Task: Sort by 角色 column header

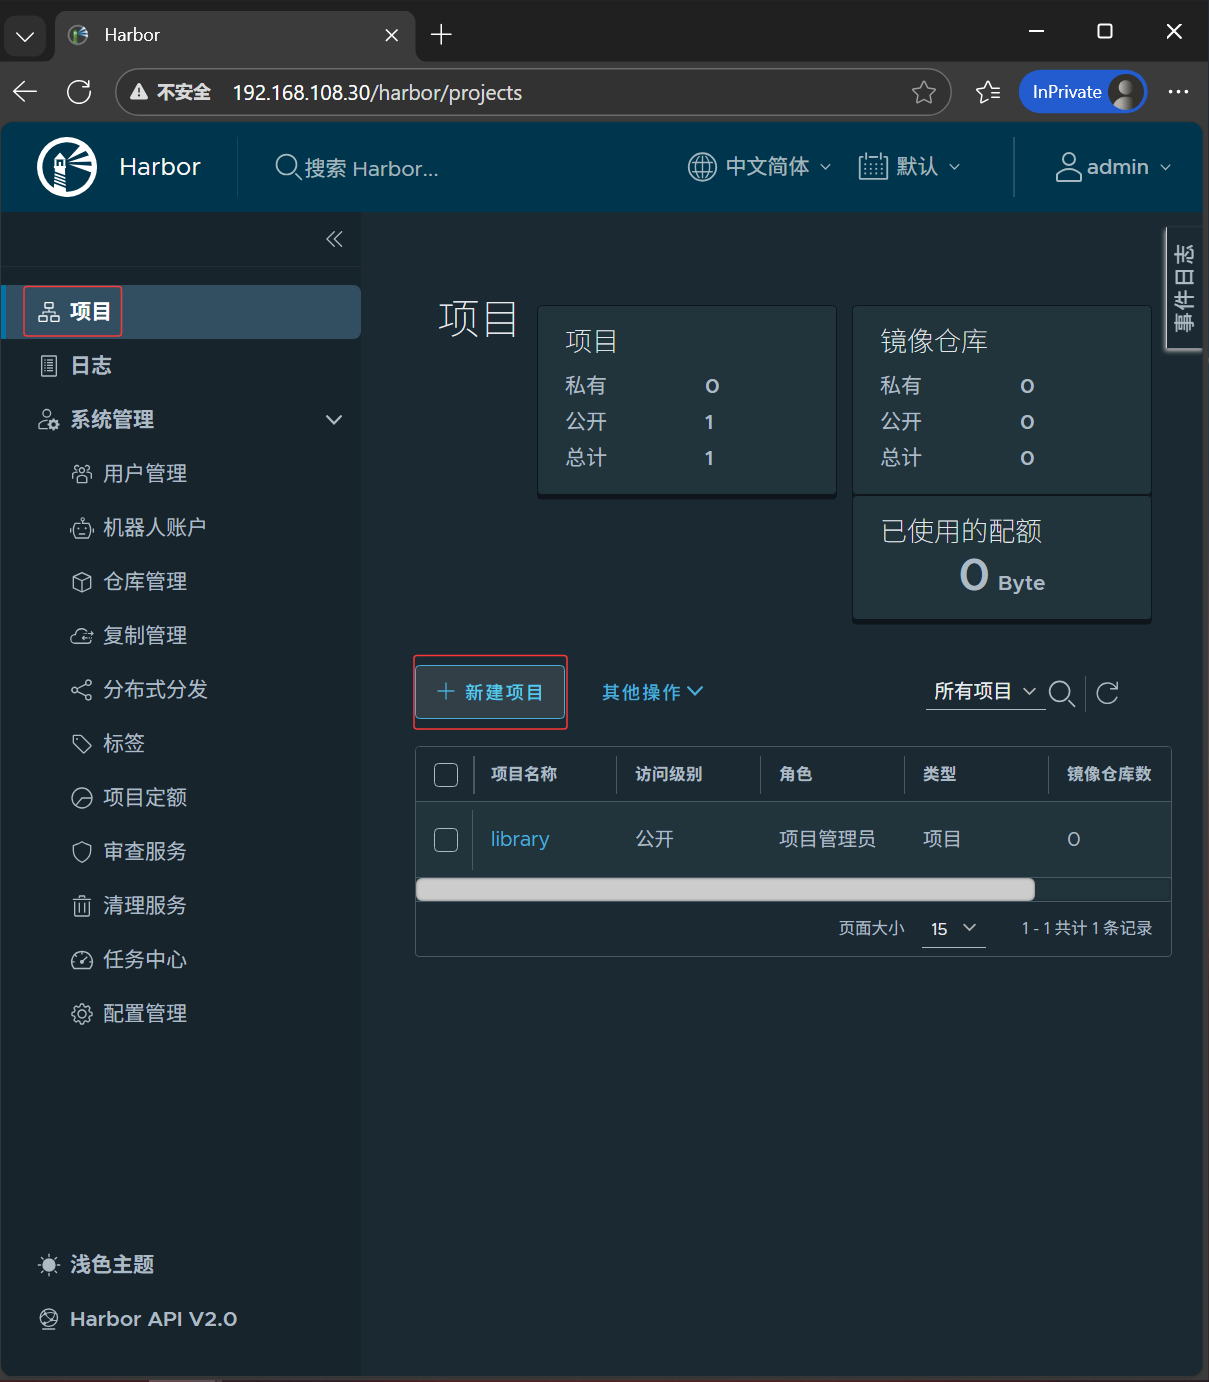Action: 796,775
